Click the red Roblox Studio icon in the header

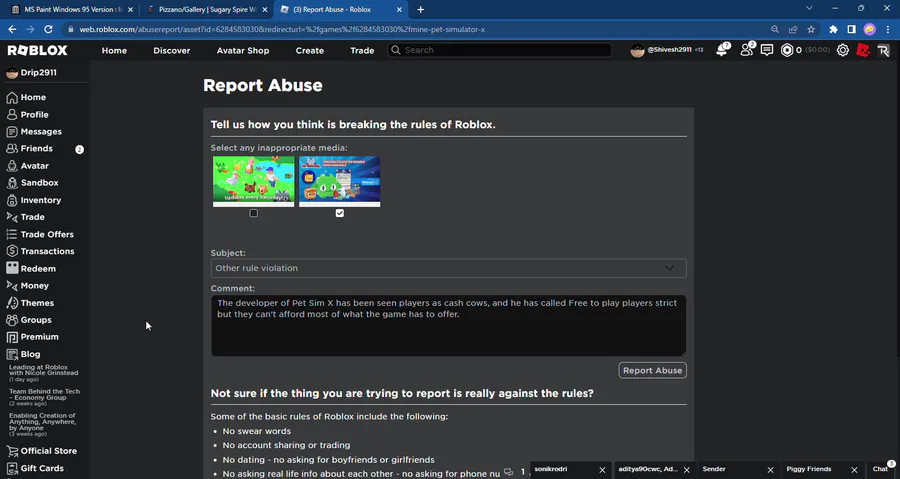pos(863,50)
